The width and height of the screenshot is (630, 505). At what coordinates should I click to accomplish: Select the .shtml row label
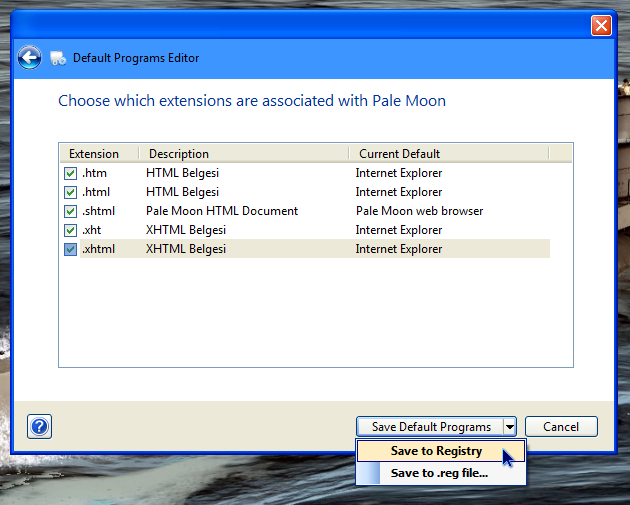pos(98,211)
